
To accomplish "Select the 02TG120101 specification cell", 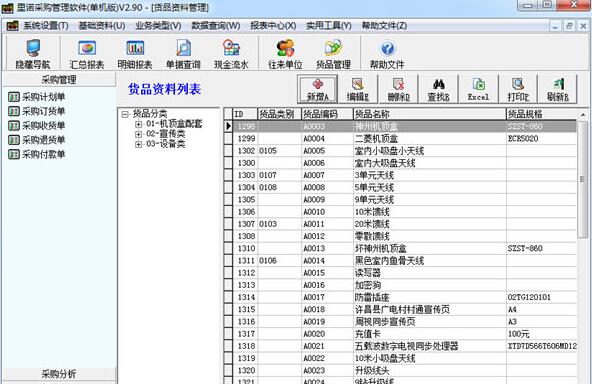I will point(542,297).
